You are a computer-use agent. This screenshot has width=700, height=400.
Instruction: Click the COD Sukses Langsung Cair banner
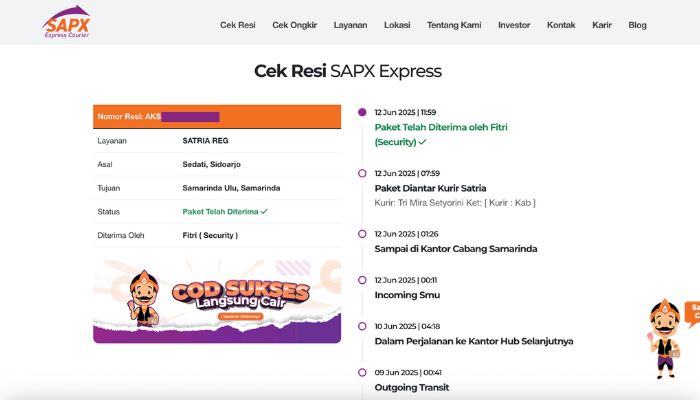pos(217,301)
